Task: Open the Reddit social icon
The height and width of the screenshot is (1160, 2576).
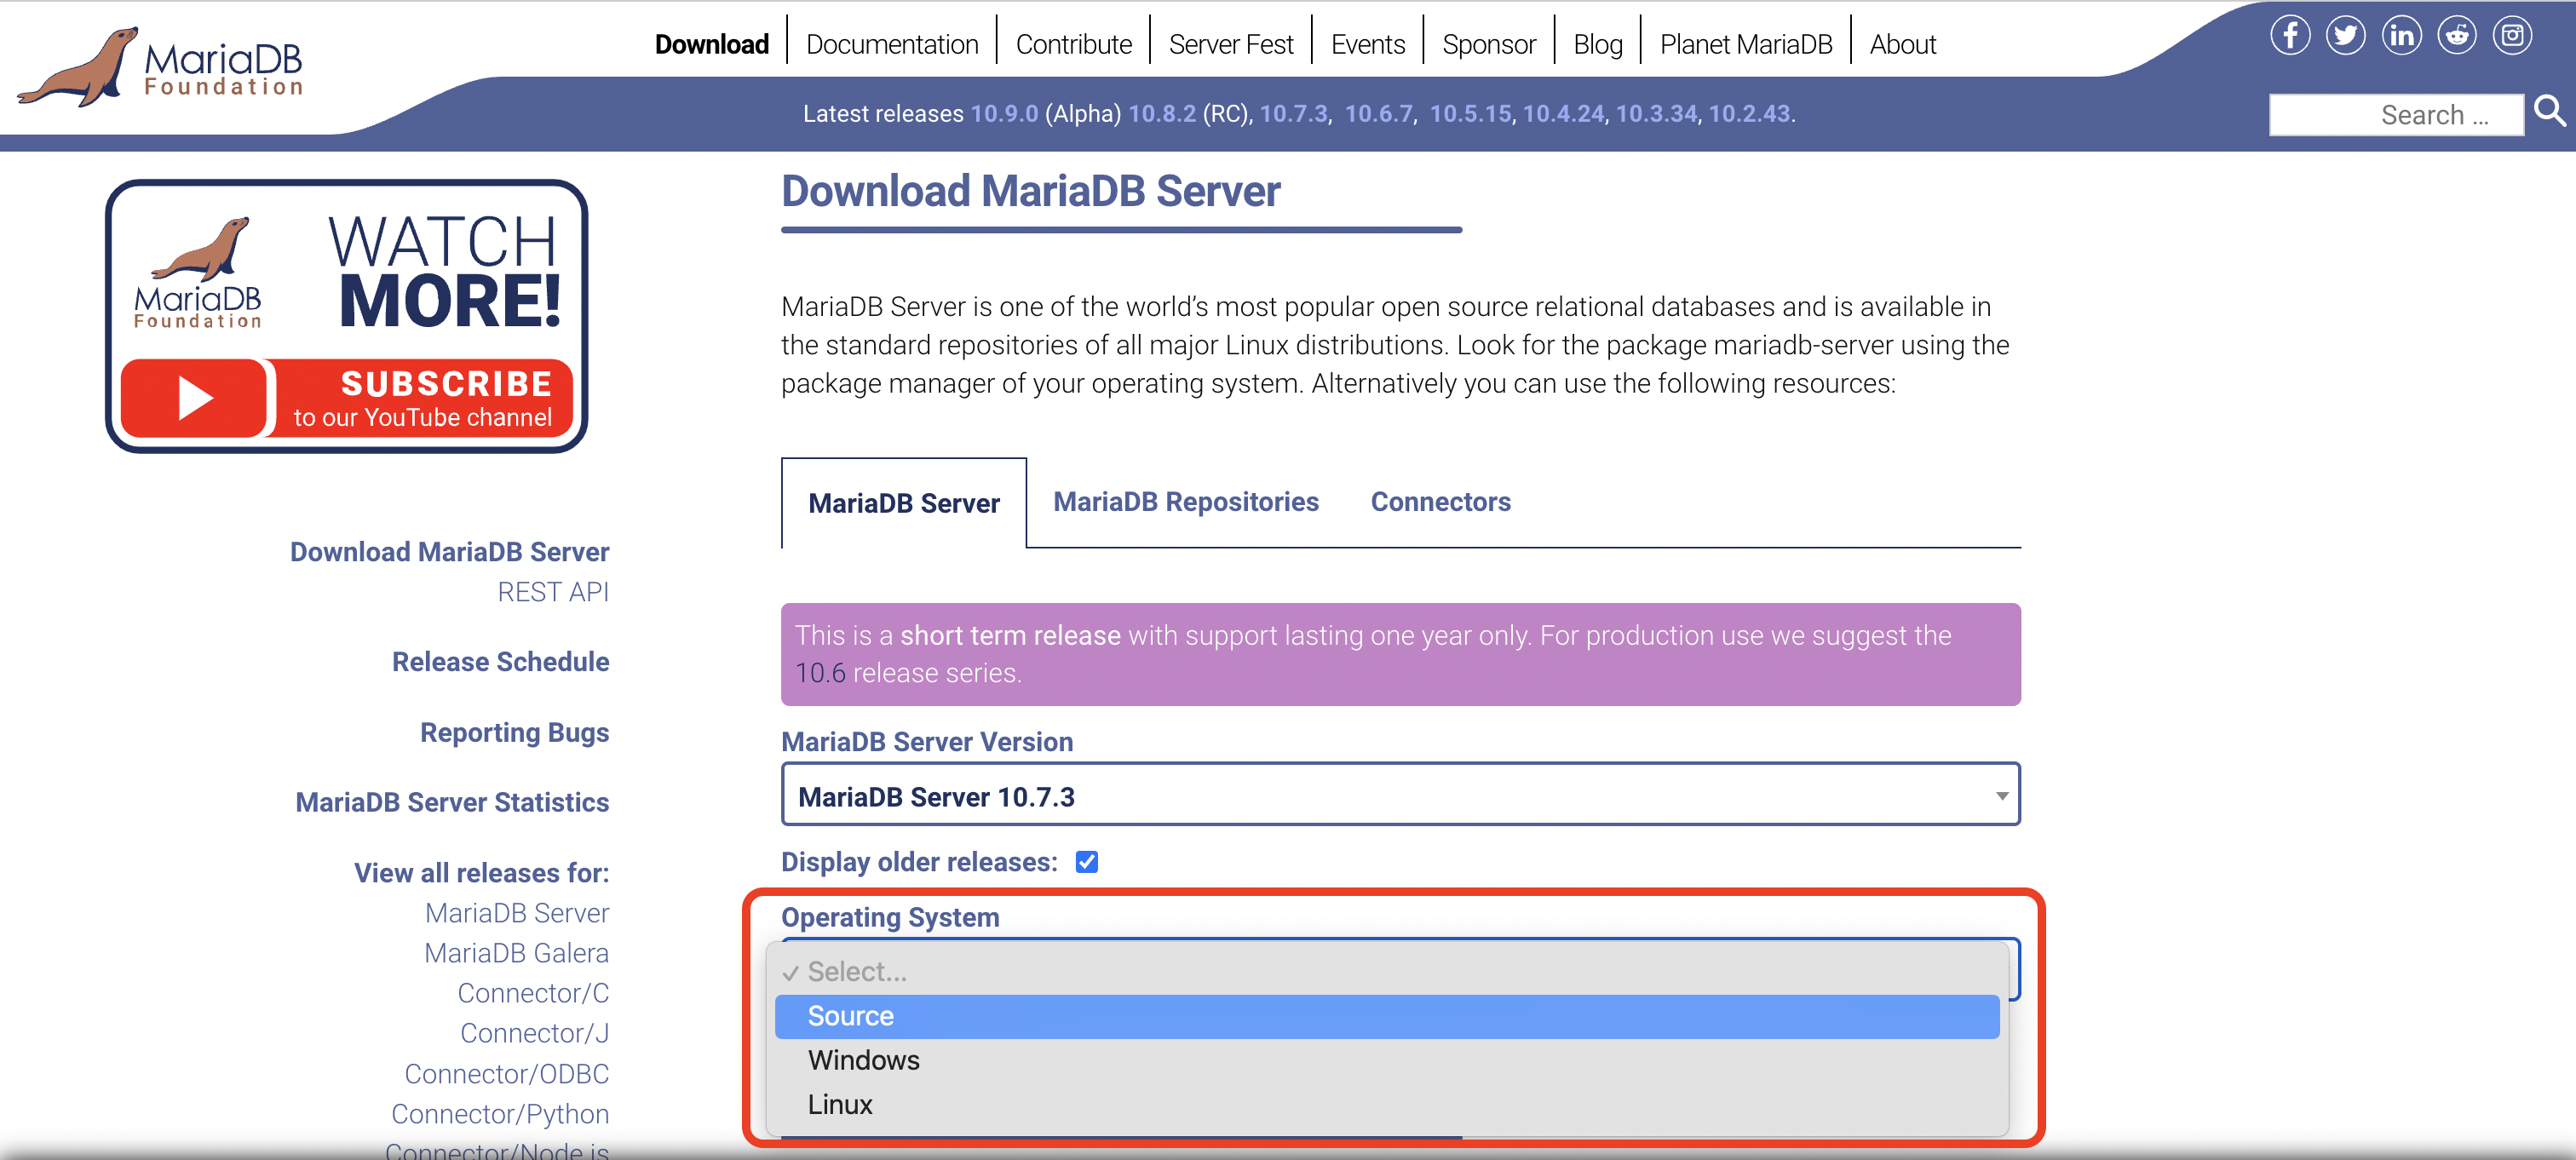Action: pyautogui.click(x=2456, y=35)
